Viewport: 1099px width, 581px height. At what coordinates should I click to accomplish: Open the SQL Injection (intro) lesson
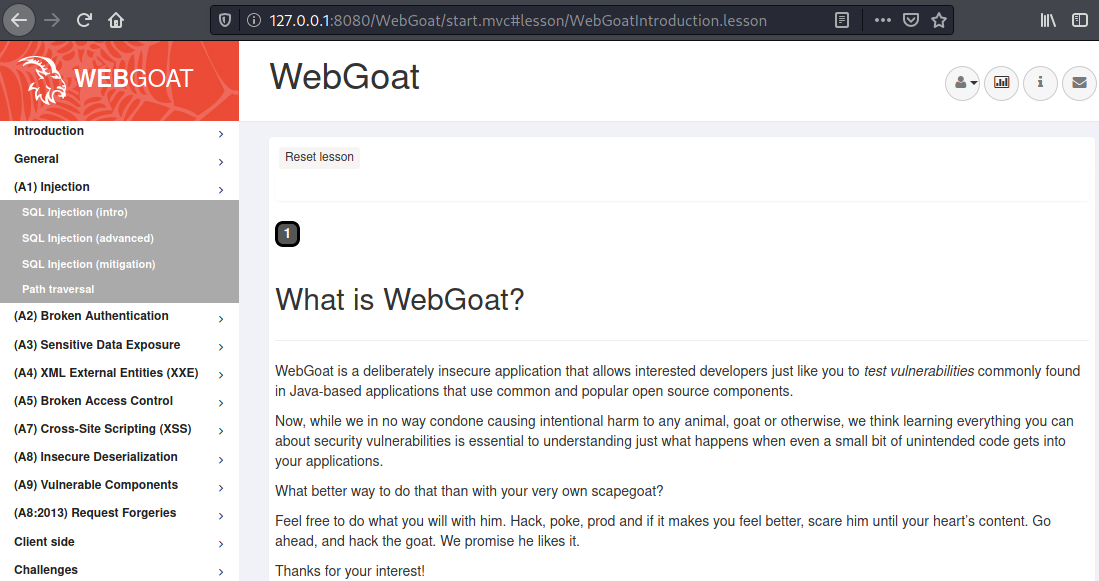click(x=74, y=212)
